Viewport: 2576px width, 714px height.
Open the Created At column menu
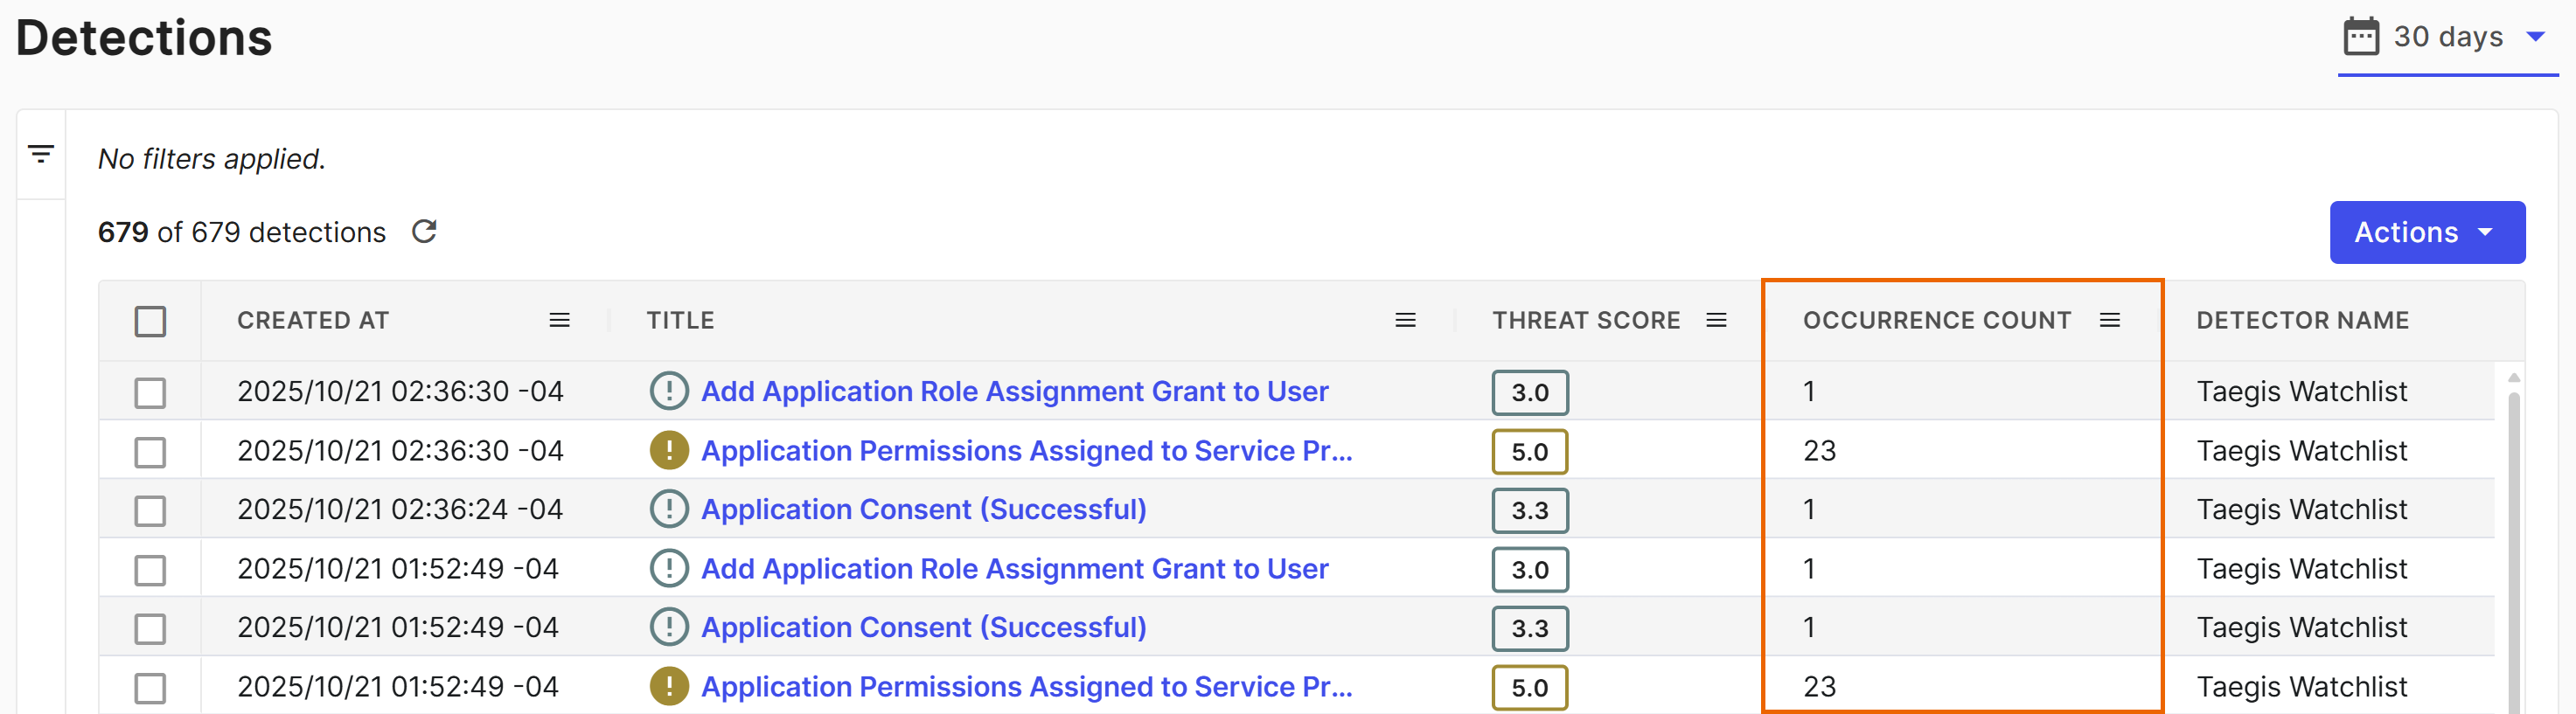[x=559, y=320]
